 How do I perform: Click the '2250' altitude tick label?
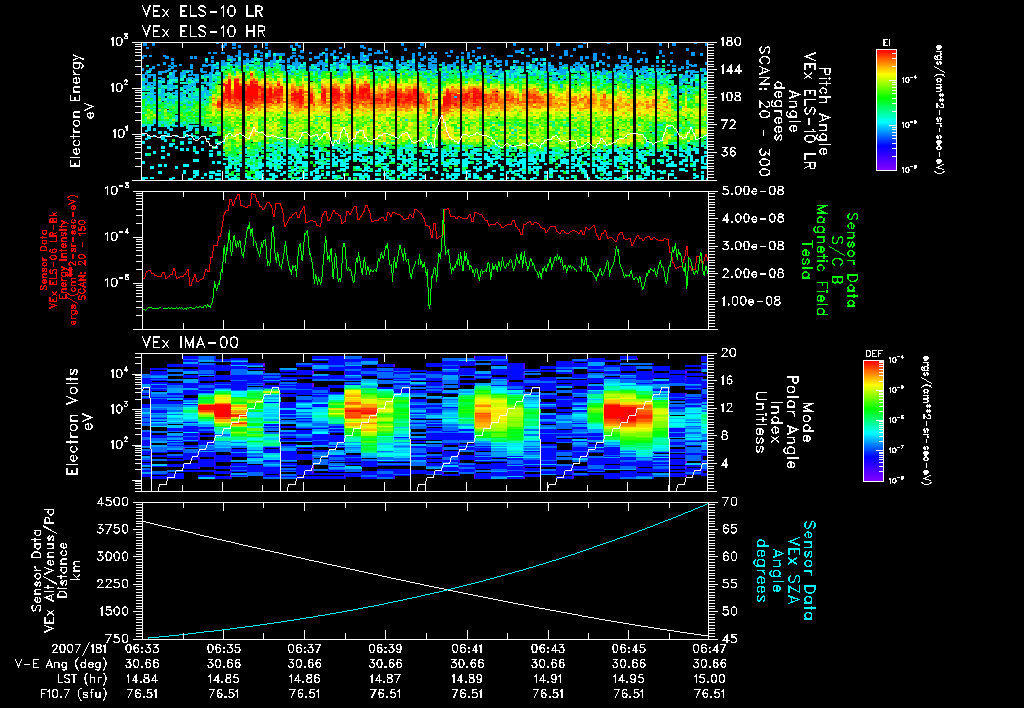point(113,584)
